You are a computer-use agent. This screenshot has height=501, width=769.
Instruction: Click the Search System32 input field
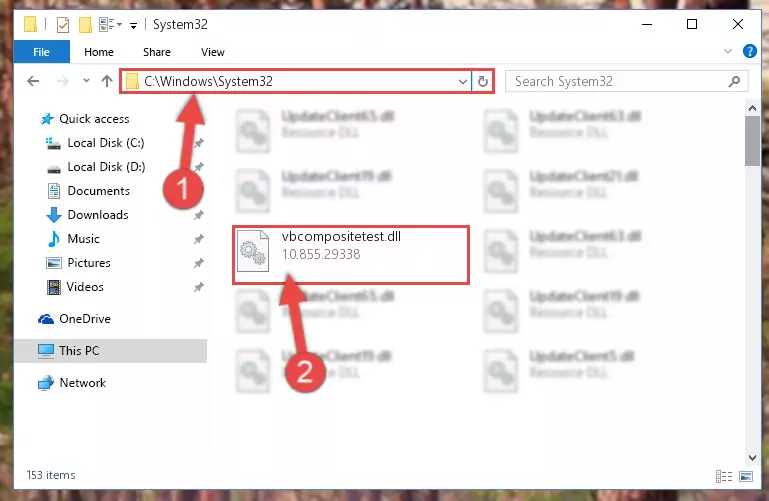point(618,81)
